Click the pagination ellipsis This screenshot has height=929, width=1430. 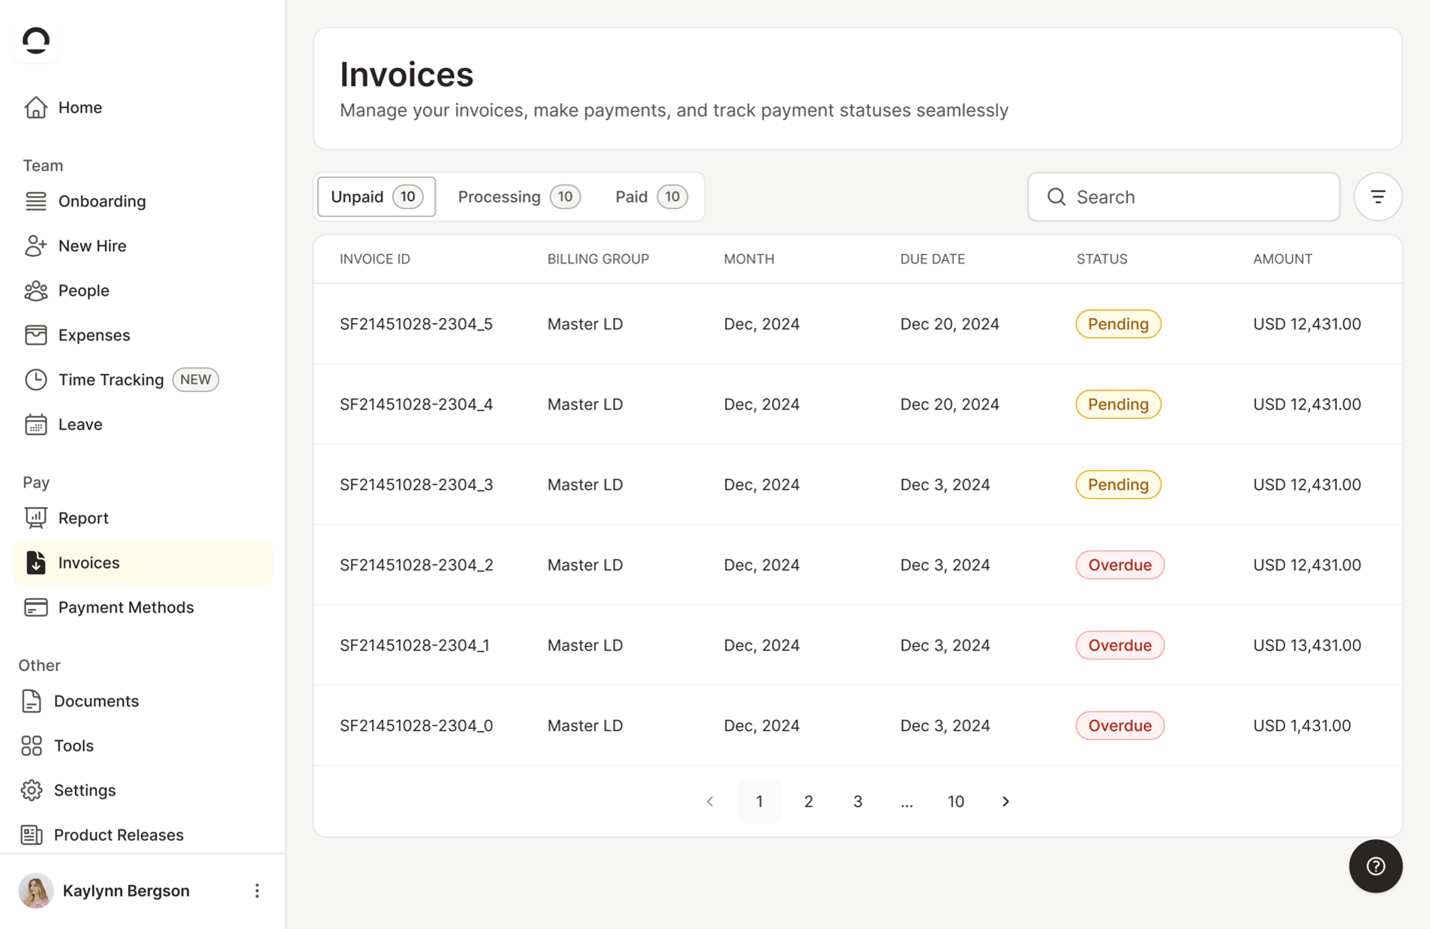point(906,802)
